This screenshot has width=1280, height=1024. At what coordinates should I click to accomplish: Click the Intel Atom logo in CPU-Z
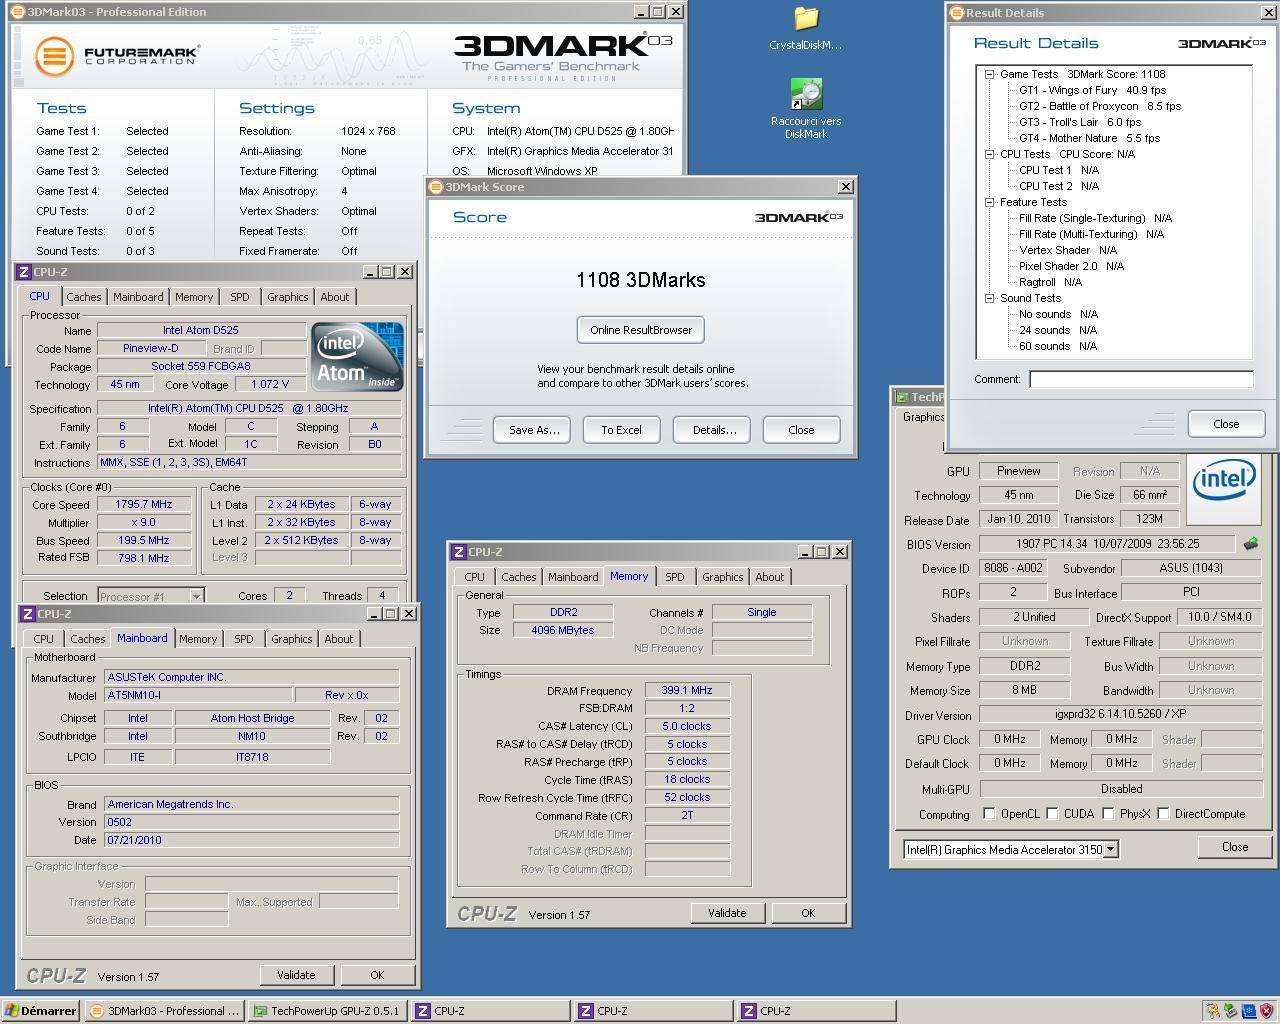pos(357,357)
